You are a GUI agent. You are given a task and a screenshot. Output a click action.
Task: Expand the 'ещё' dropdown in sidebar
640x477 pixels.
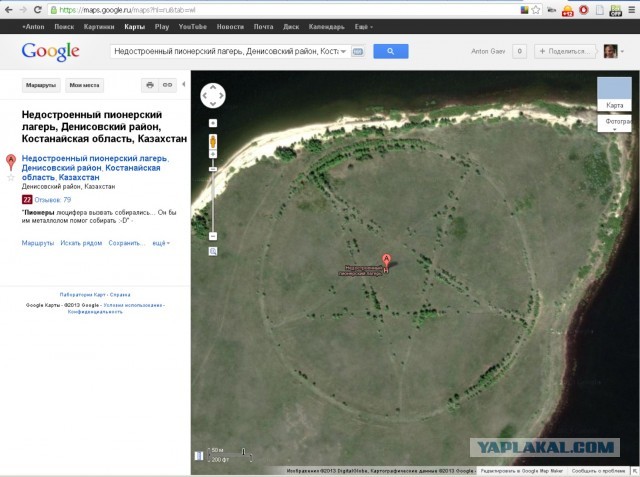(x=158, y=243)
